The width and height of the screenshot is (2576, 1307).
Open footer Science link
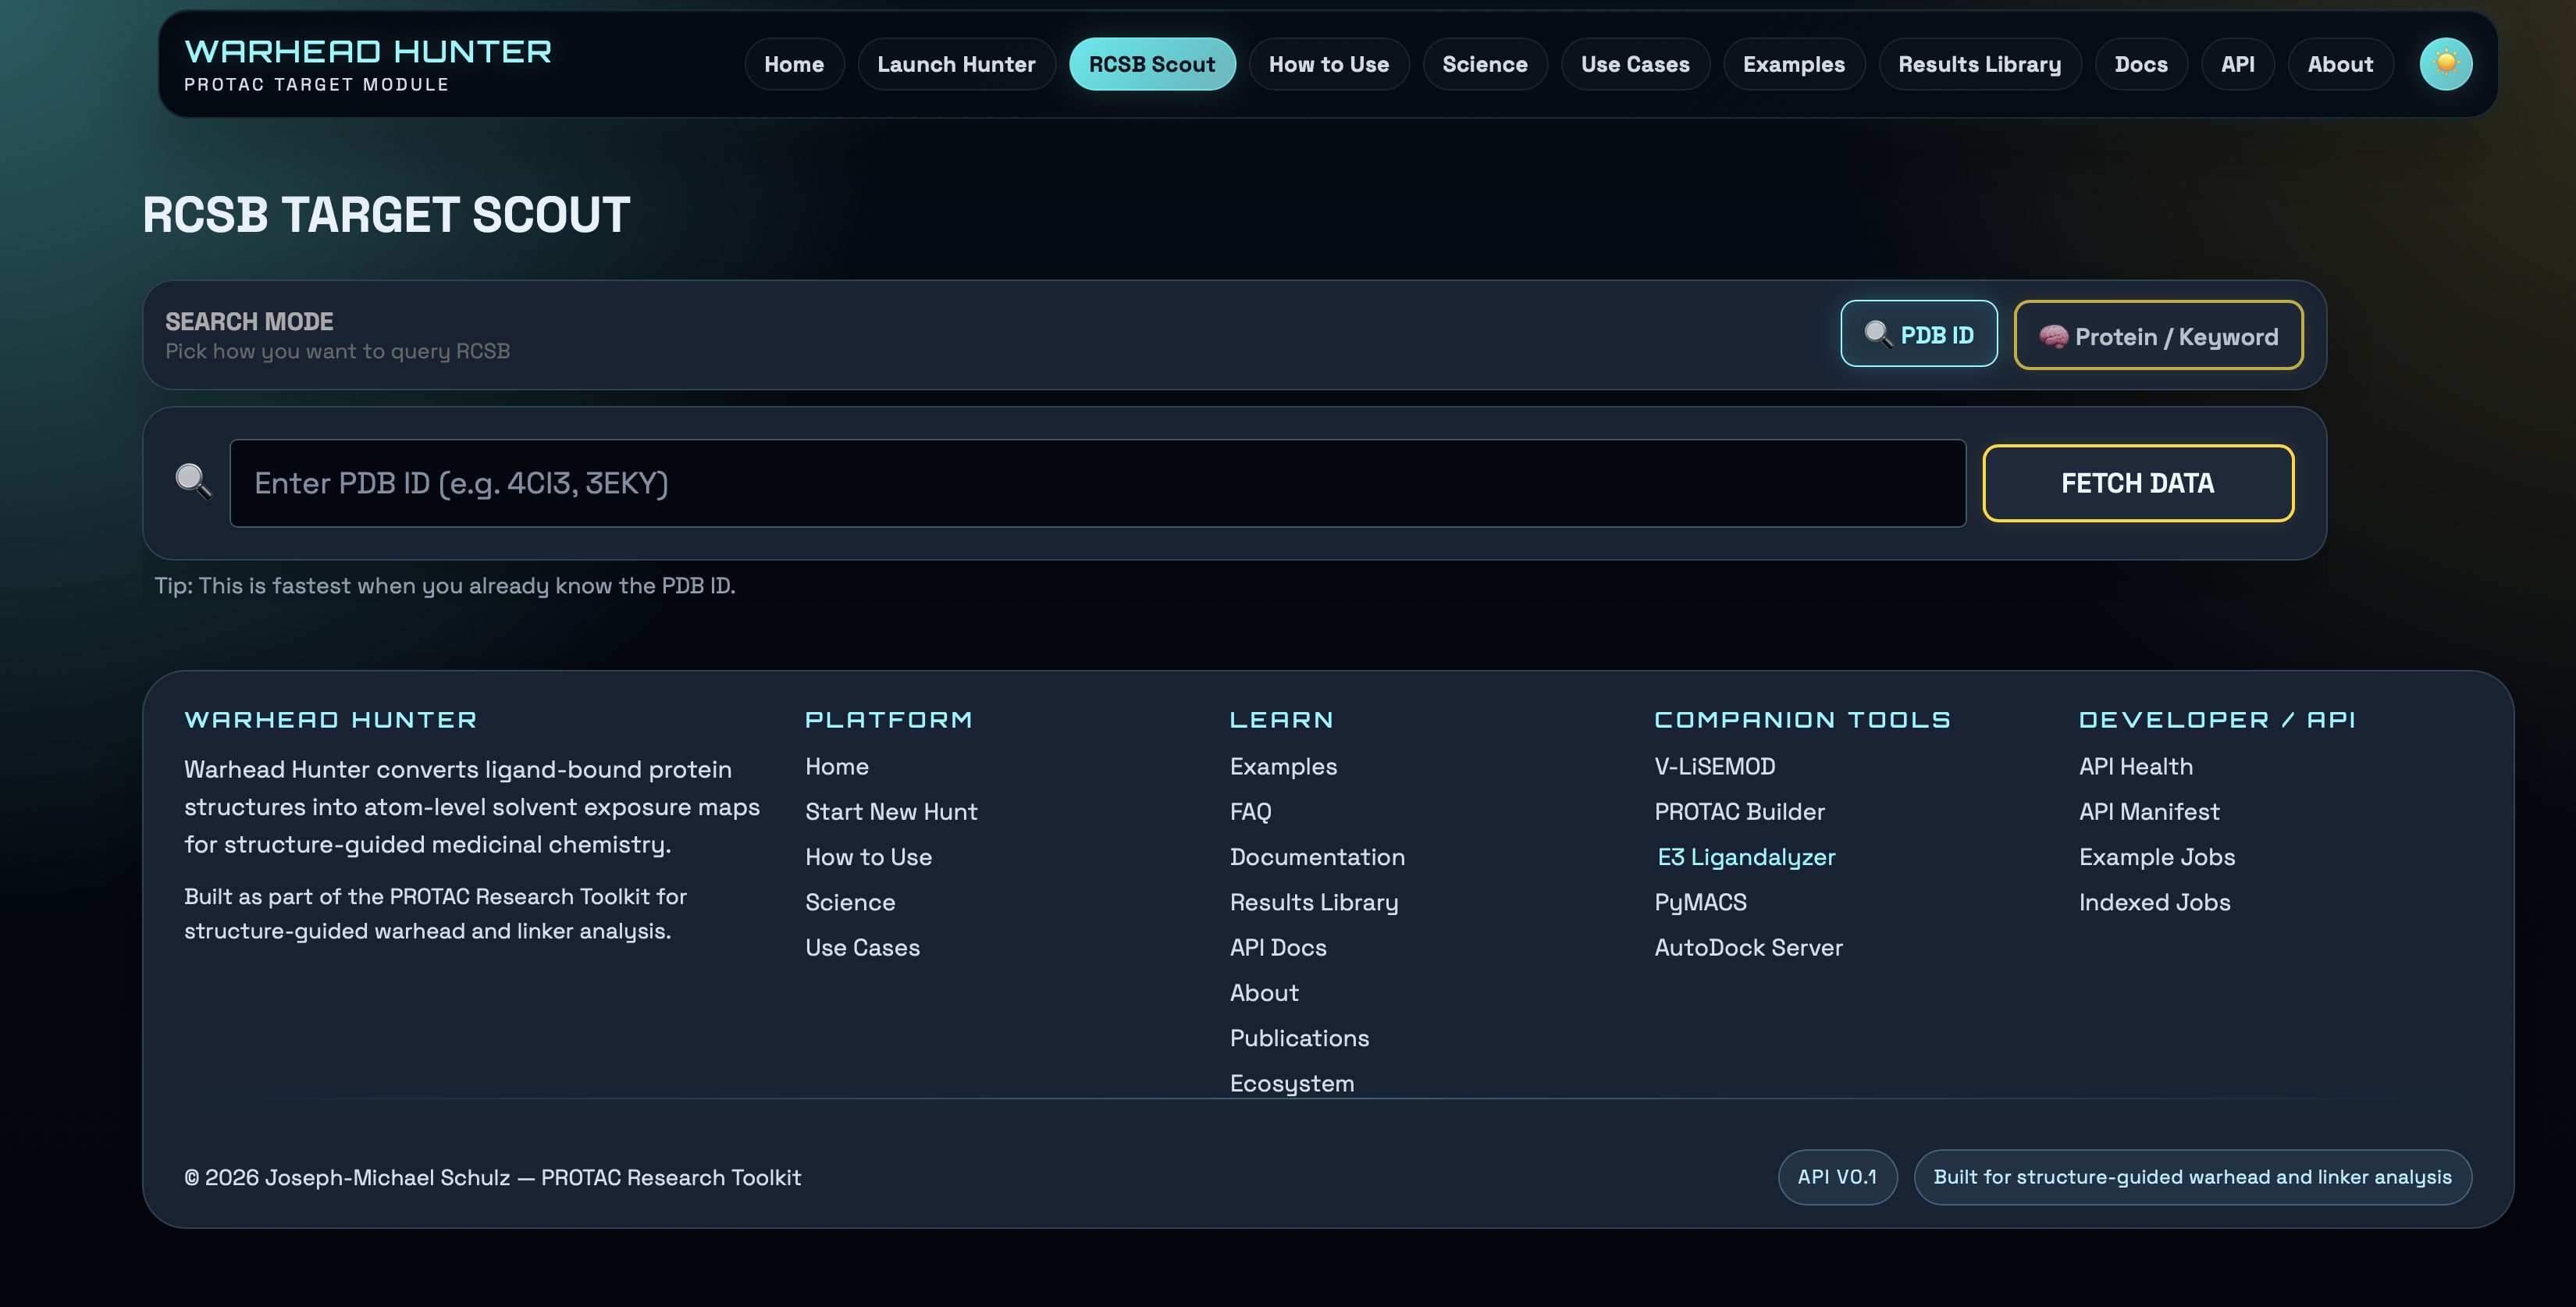point(850,902)
